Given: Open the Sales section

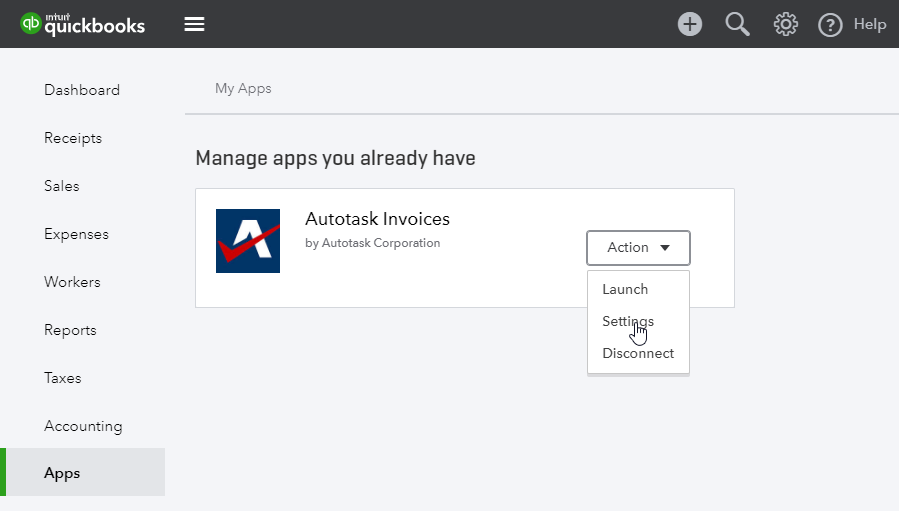Looking at the screenshot, I should pos(61,186).
